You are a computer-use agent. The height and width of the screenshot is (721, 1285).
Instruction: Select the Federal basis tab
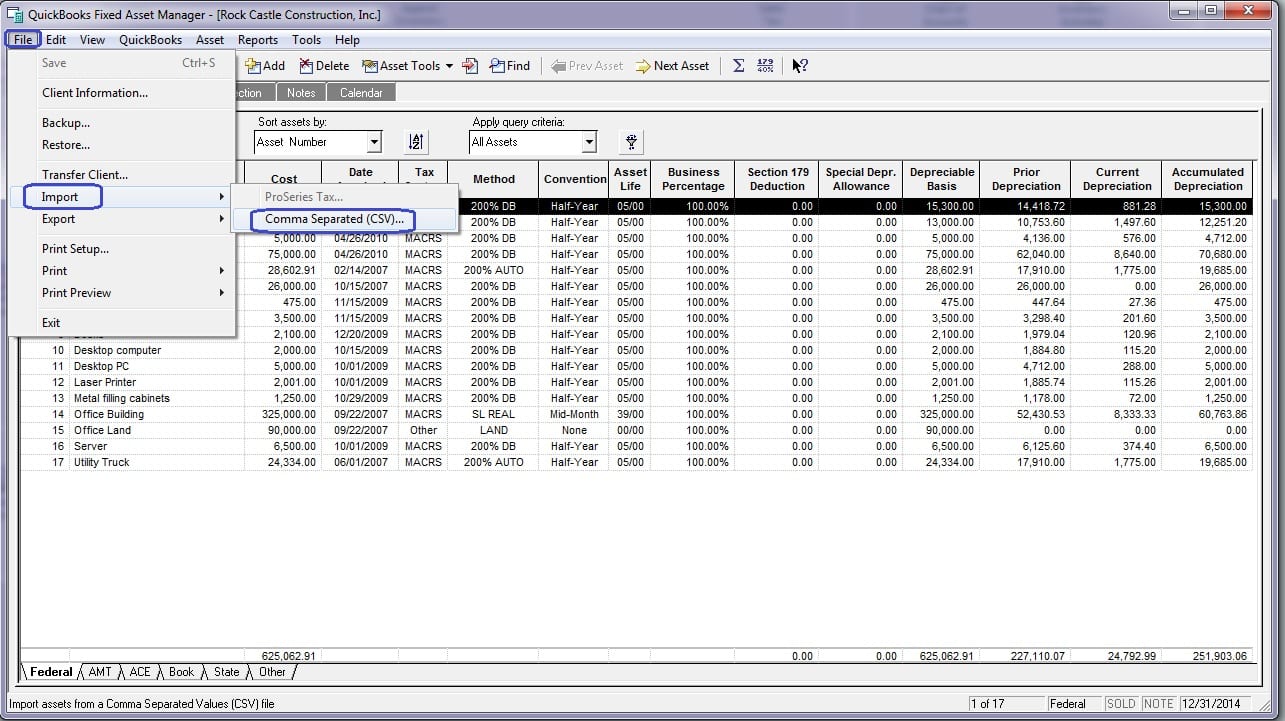[51, 672]
